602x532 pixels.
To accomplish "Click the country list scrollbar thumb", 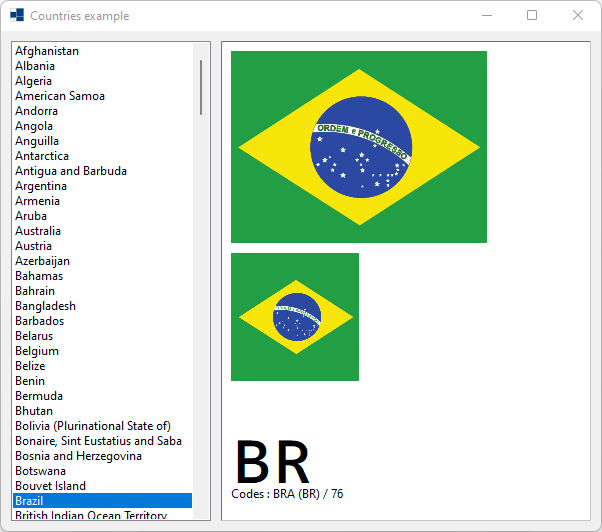I will pyautogui.click(x=201, y=88).
